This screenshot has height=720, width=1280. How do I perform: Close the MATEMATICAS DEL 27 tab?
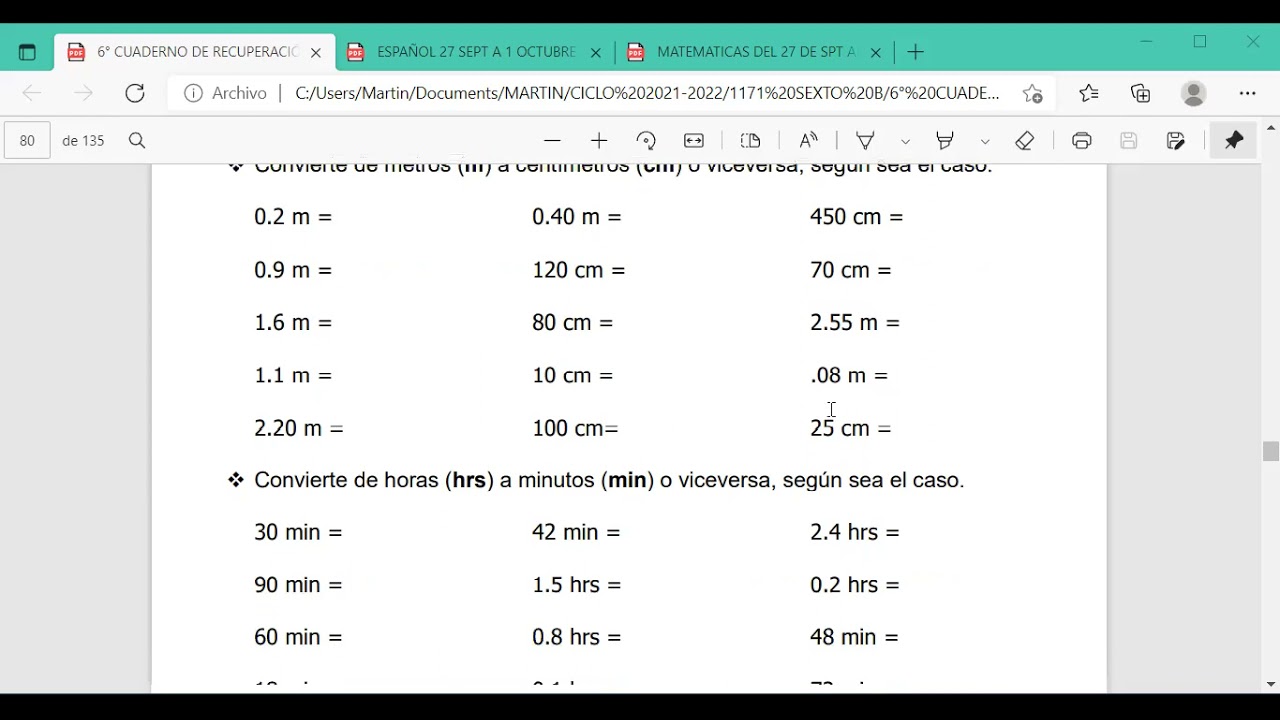pyautogui.click(x=876, y=52)
